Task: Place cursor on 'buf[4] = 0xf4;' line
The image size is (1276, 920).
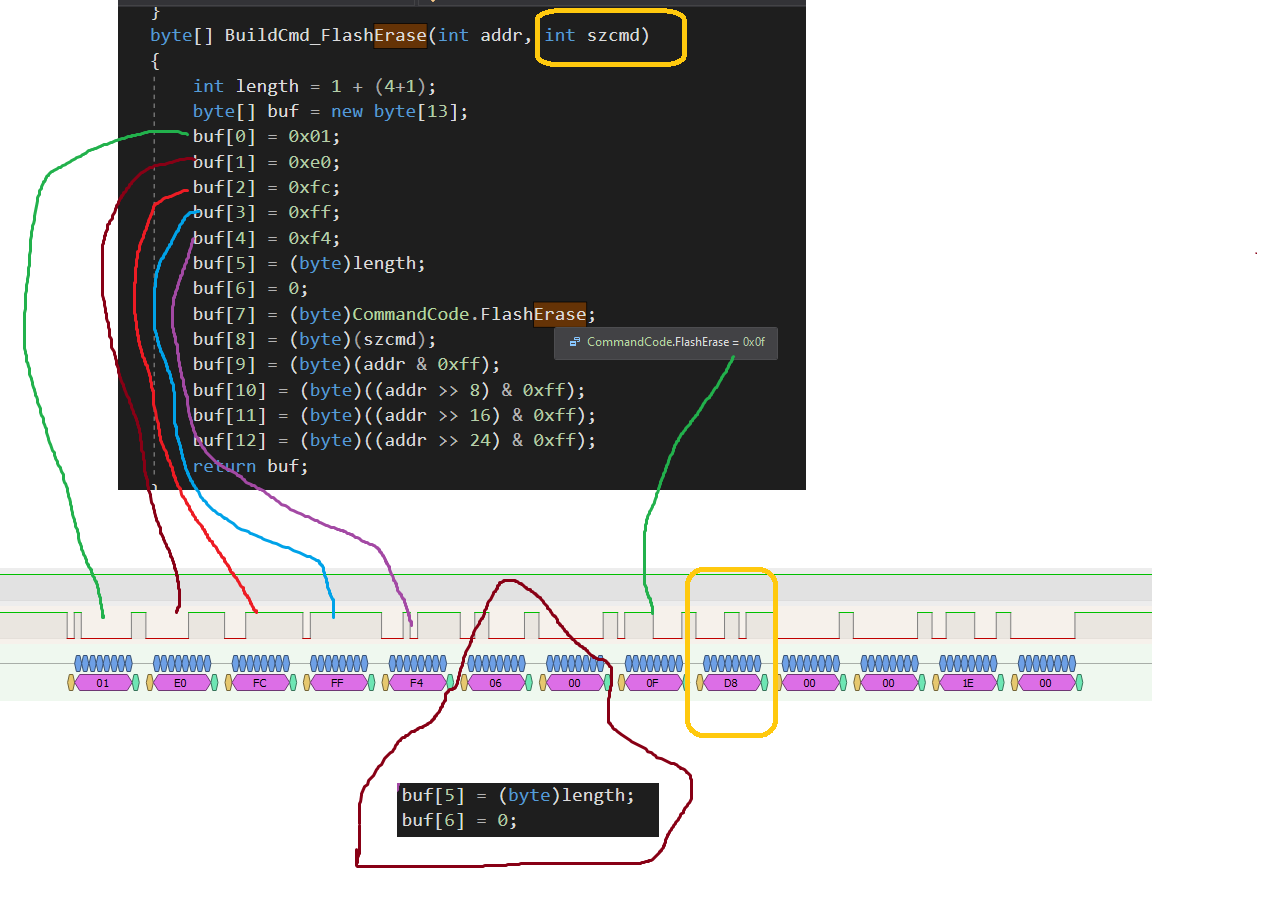Action: pyautogui.click(x=267, y=238)
